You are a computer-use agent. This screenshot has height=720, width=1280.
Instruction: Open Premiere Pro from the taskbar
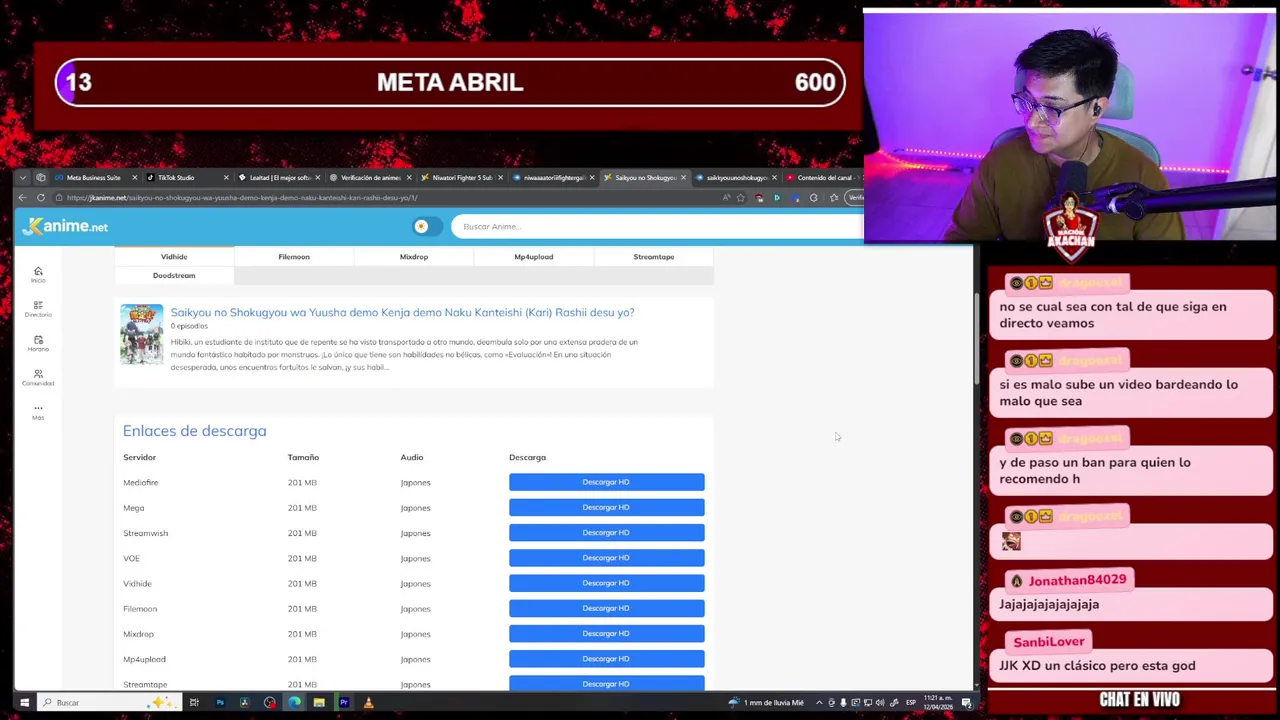[344, 702]
